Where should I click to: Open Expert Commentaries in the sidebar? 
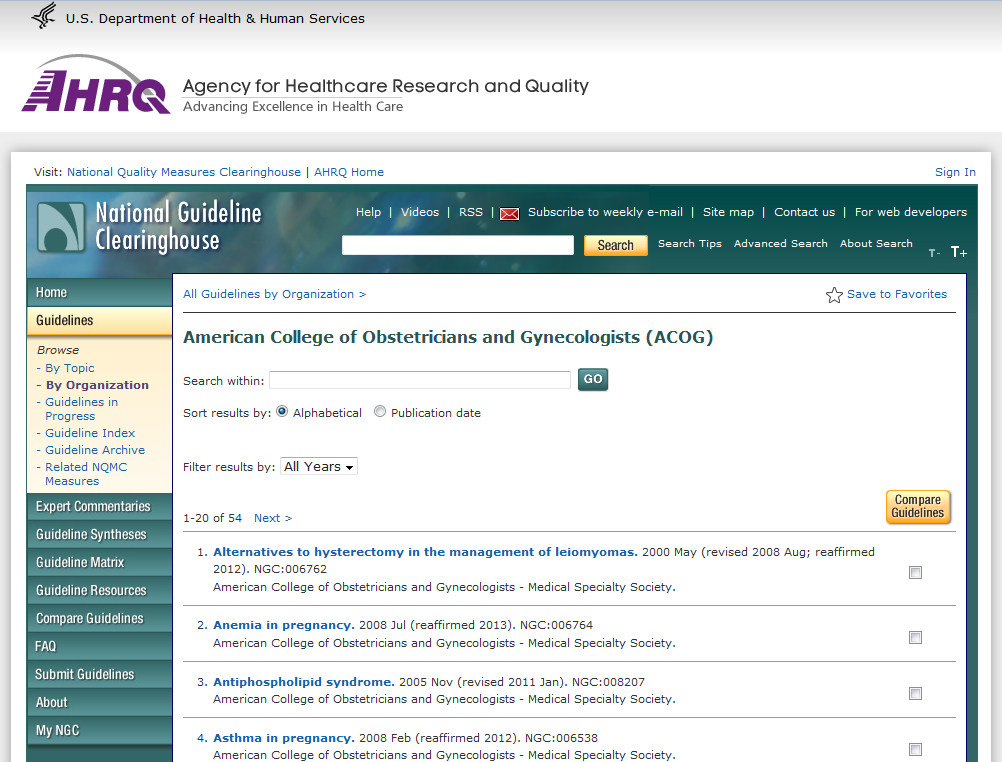point(100,506)
